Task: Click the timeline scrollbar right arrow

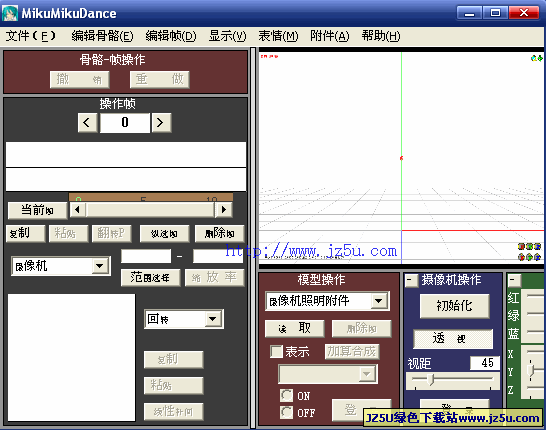Action: (x=224, y=210)
